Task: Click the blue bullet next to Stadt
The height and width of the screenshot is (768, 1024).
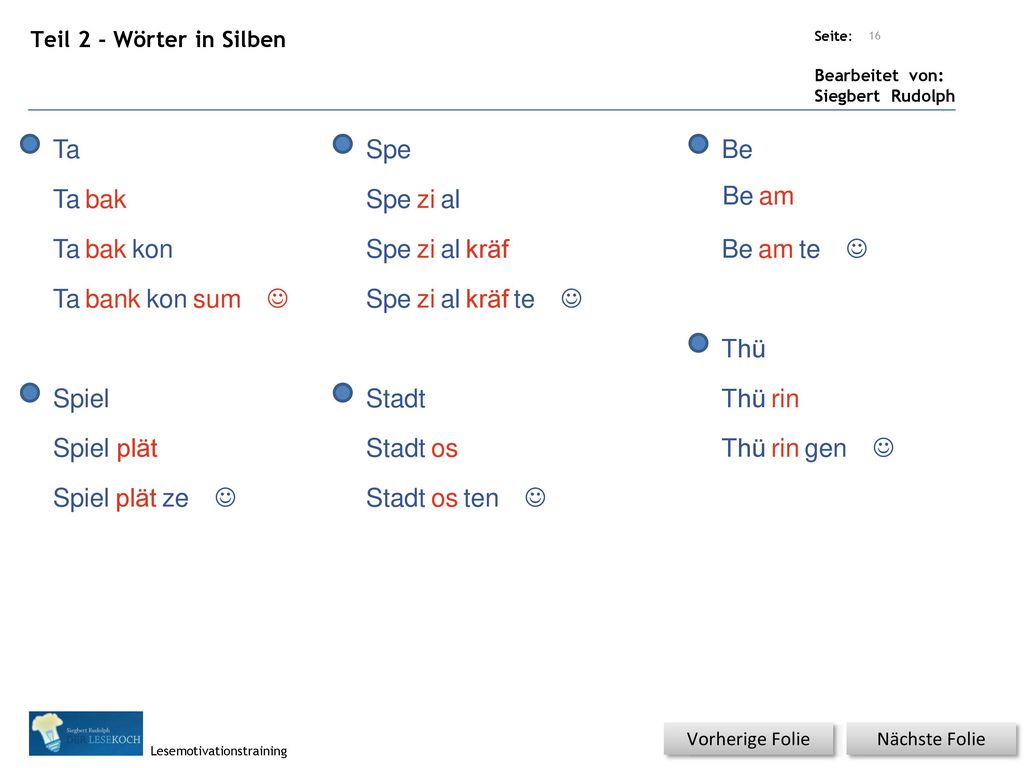Action: [x=343, y=392]
